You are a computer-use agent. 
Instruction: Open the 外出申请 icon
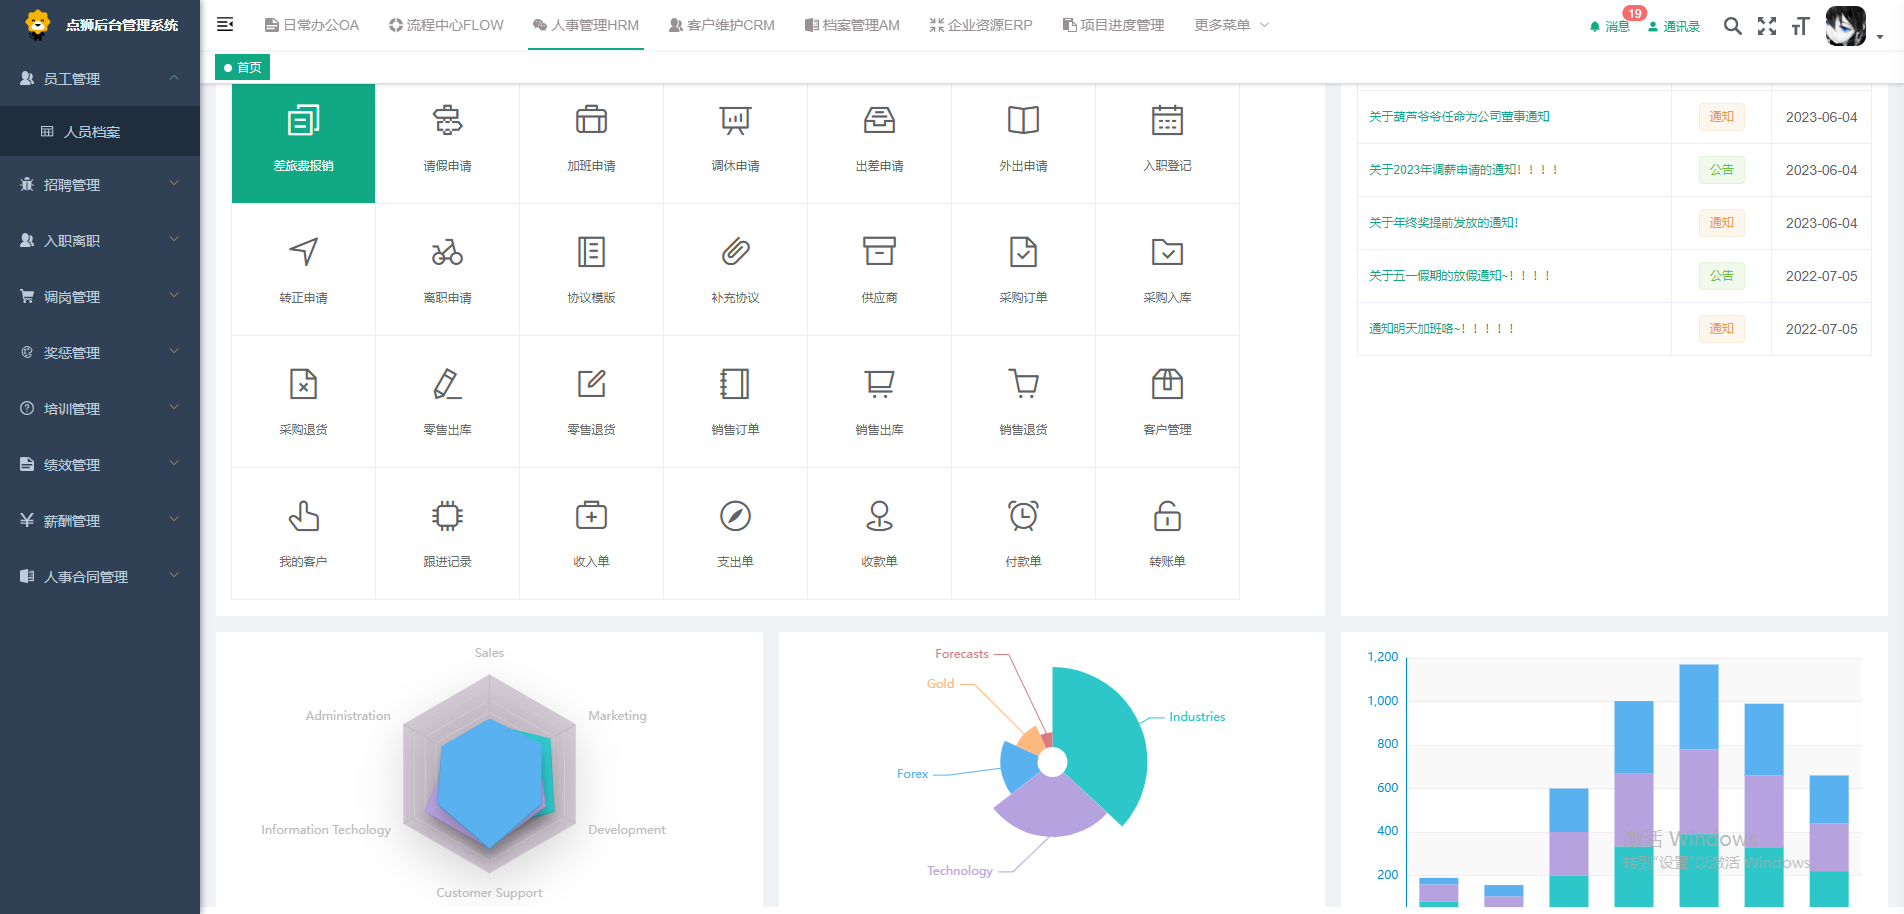(1023, 121)
